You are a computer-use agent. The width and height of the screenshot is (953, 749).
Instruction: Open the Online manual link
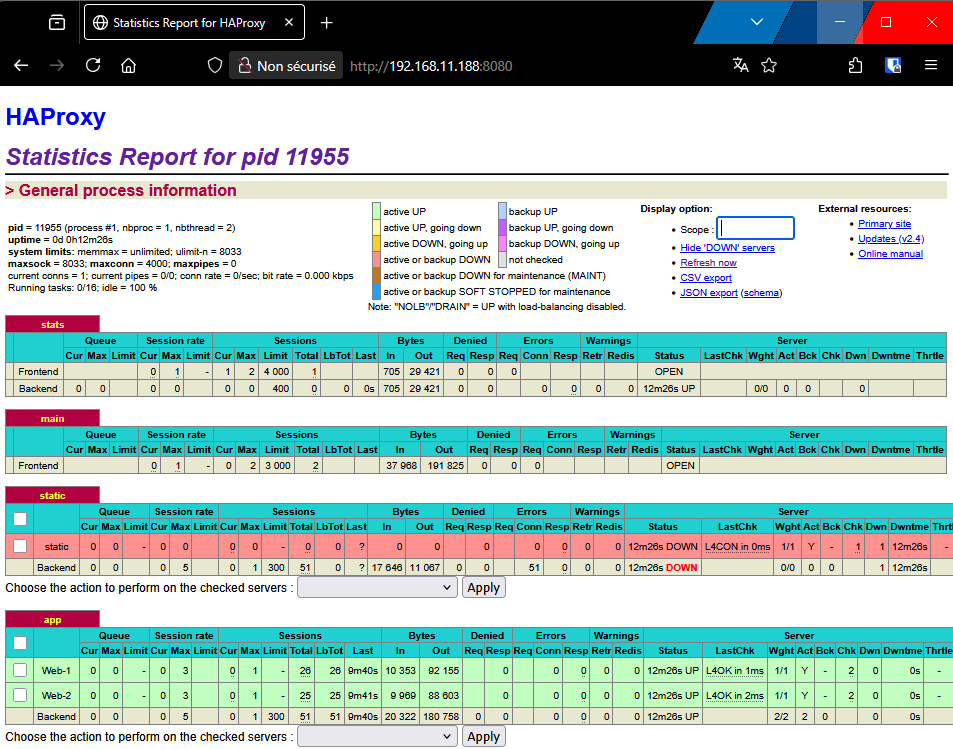pos(890,254)
